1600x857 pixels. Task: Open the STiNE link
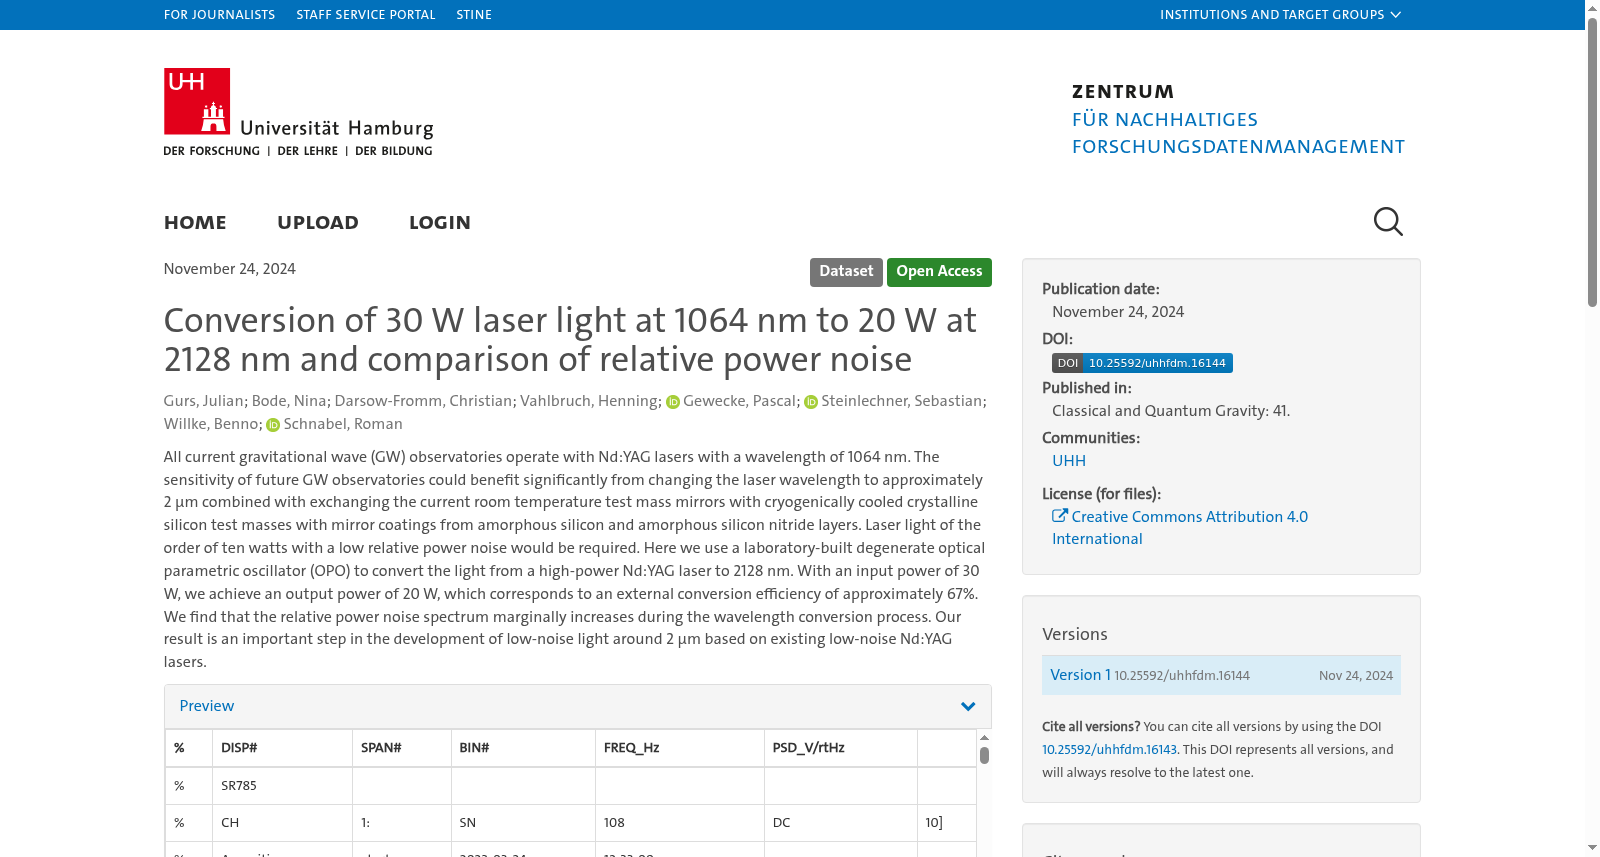tap(474, 15)
